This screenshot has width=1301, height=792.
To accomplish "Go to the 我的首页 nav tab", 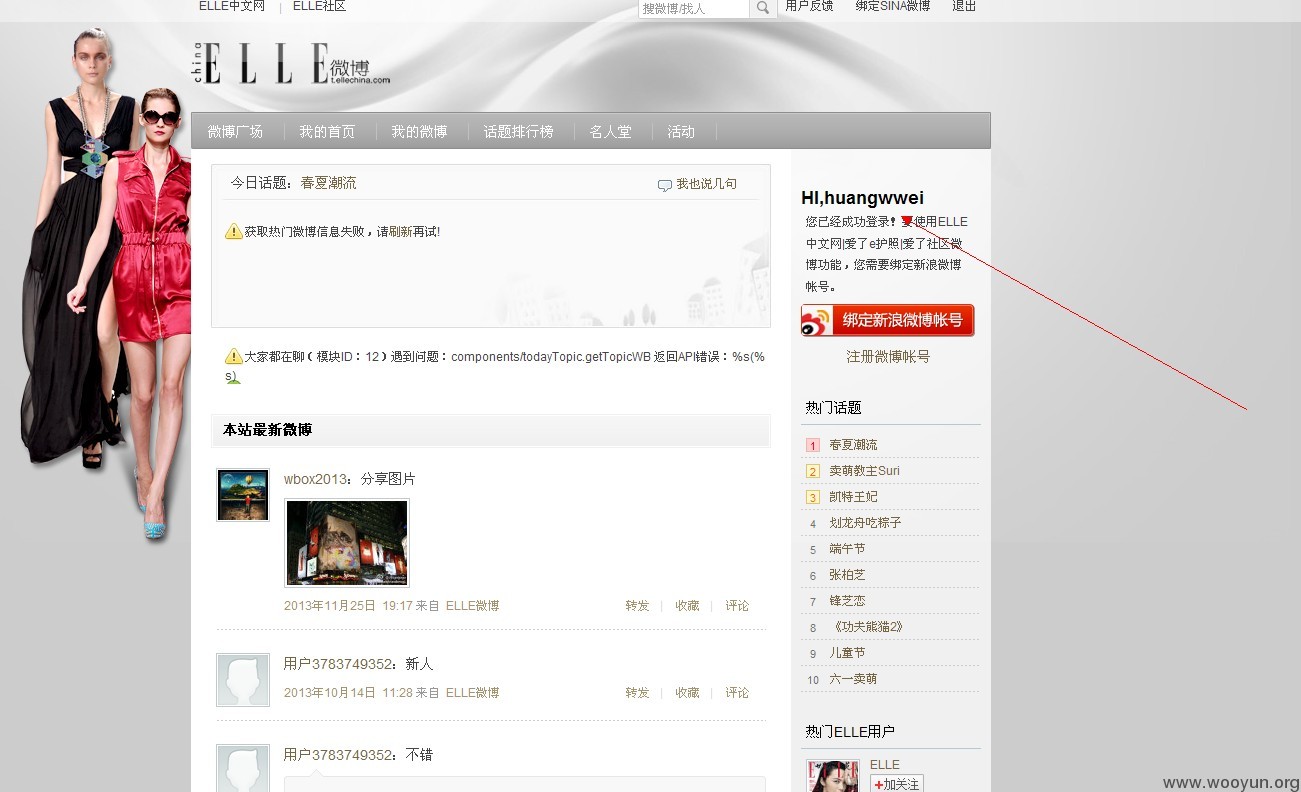I will (x=327, y=131).
